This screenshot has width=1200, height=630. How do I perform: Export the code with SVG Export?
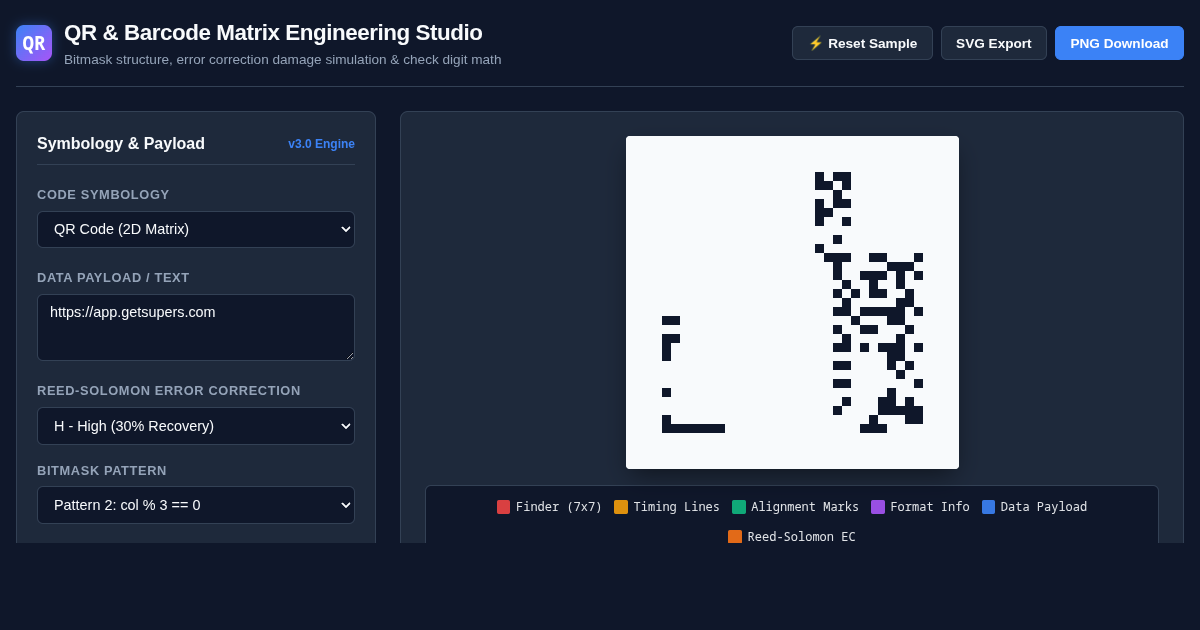(x=993, y=43)
